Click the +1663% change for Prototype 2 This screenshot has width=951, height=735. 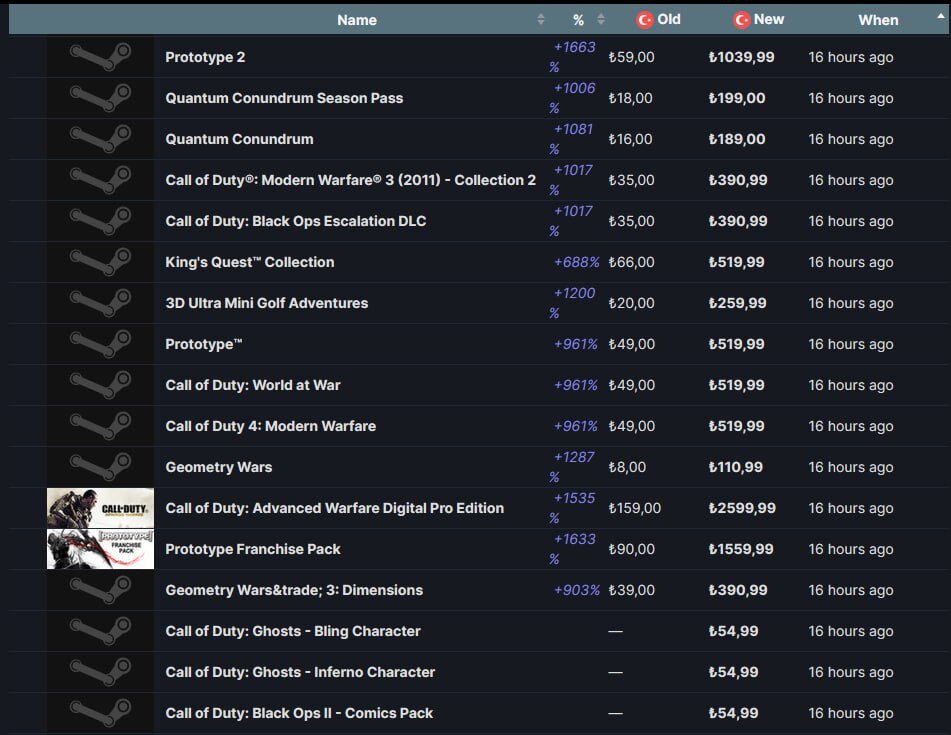point(573,57)
